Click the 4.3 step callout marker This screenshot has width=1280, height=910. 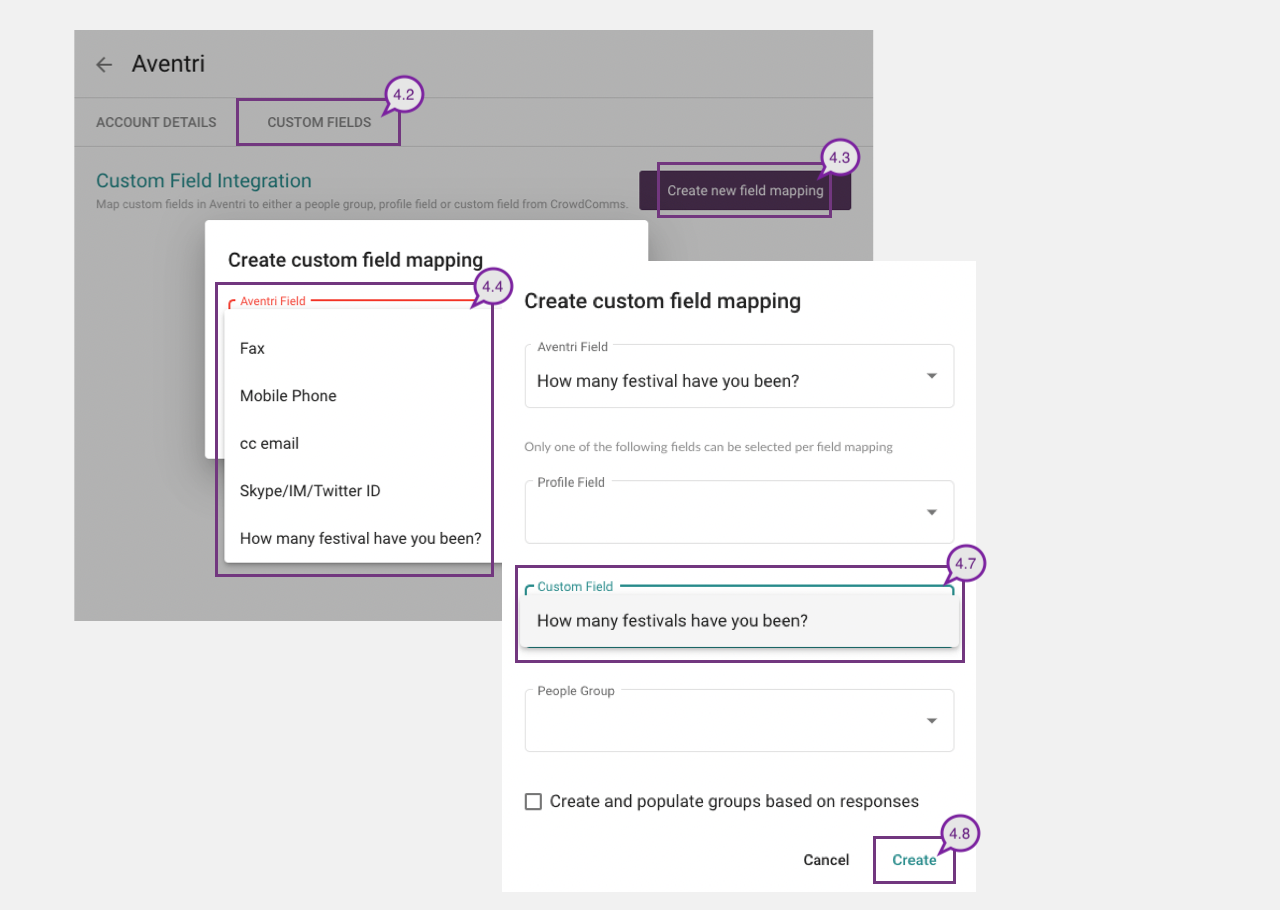[840, 158]
